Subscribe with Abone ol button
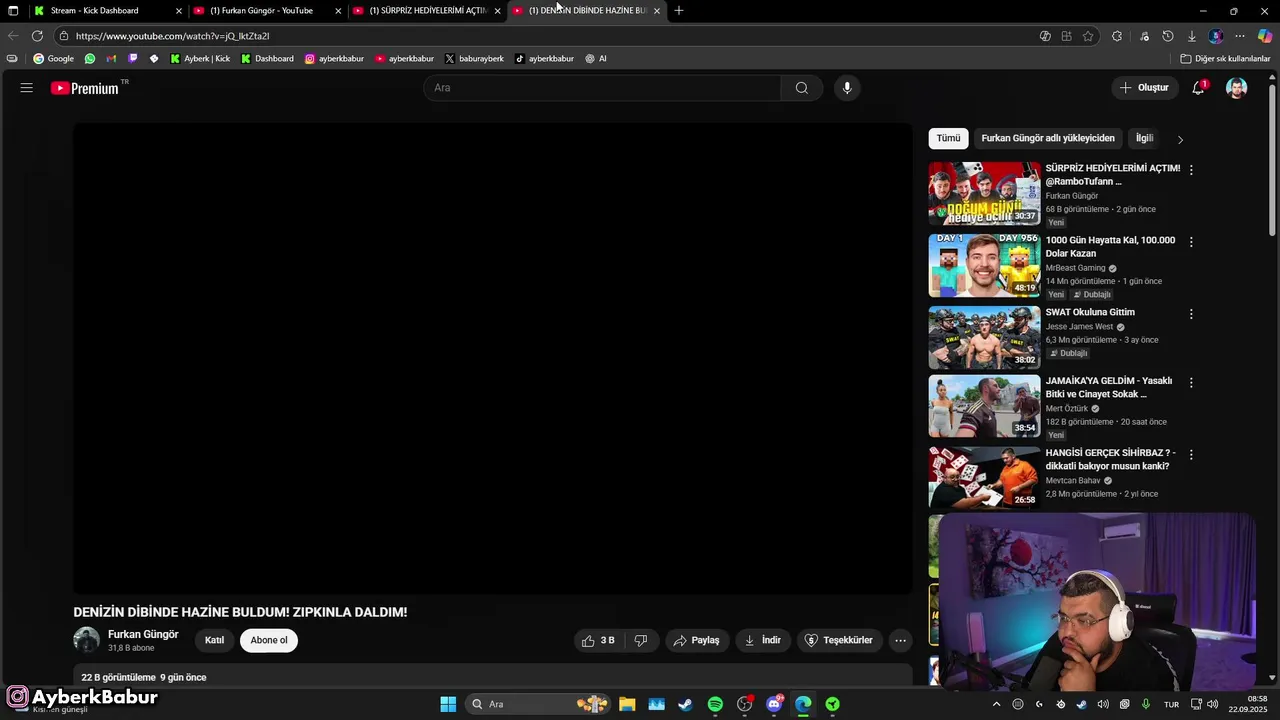This screenshot has height=720, width=1280. pyautogui.click(x=269, y=640)
